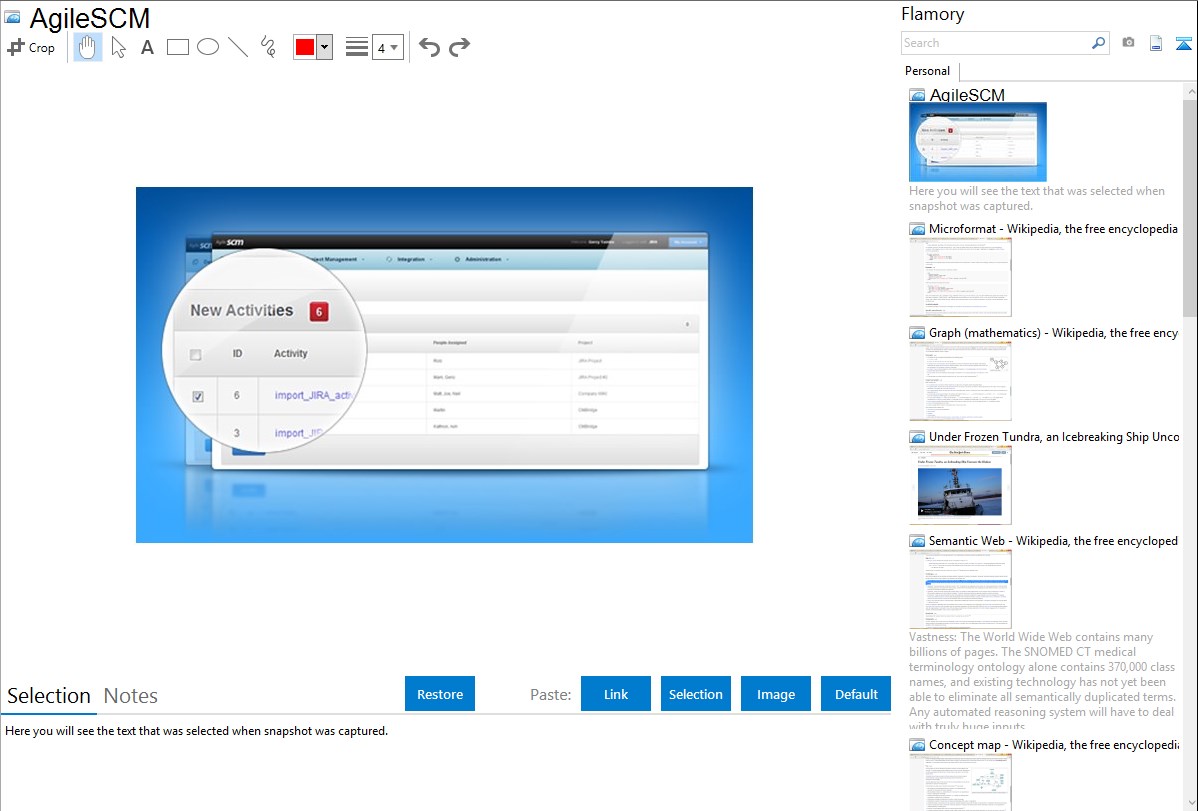Click the scroll up arrow of the snapshot list
This screenshot has height=811, width=1198.
(1190, 91)
